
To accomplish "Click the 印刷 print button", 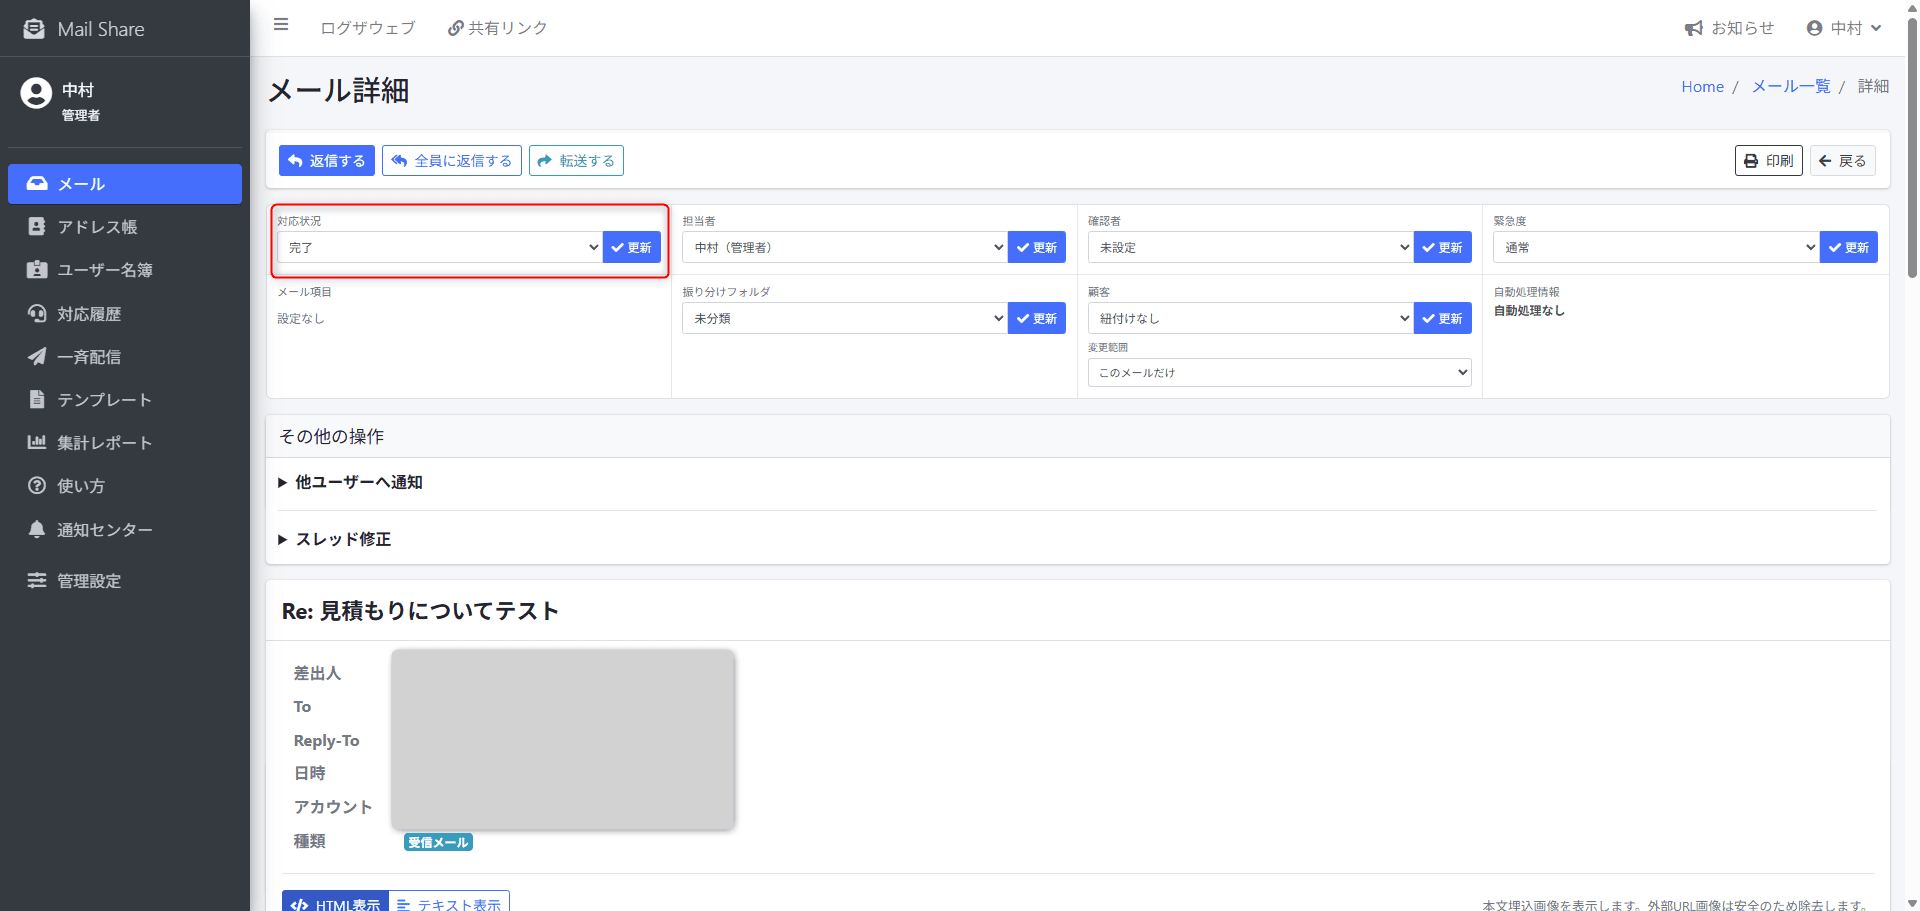I will 1768,161.
